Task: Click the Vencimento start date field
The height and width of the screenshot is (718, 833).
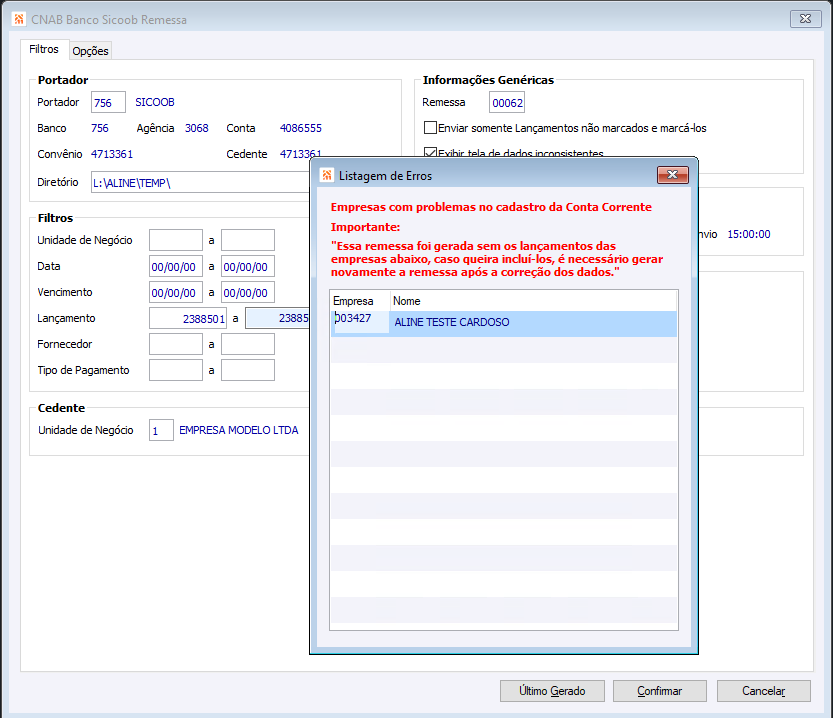Action: pos(176,293)
